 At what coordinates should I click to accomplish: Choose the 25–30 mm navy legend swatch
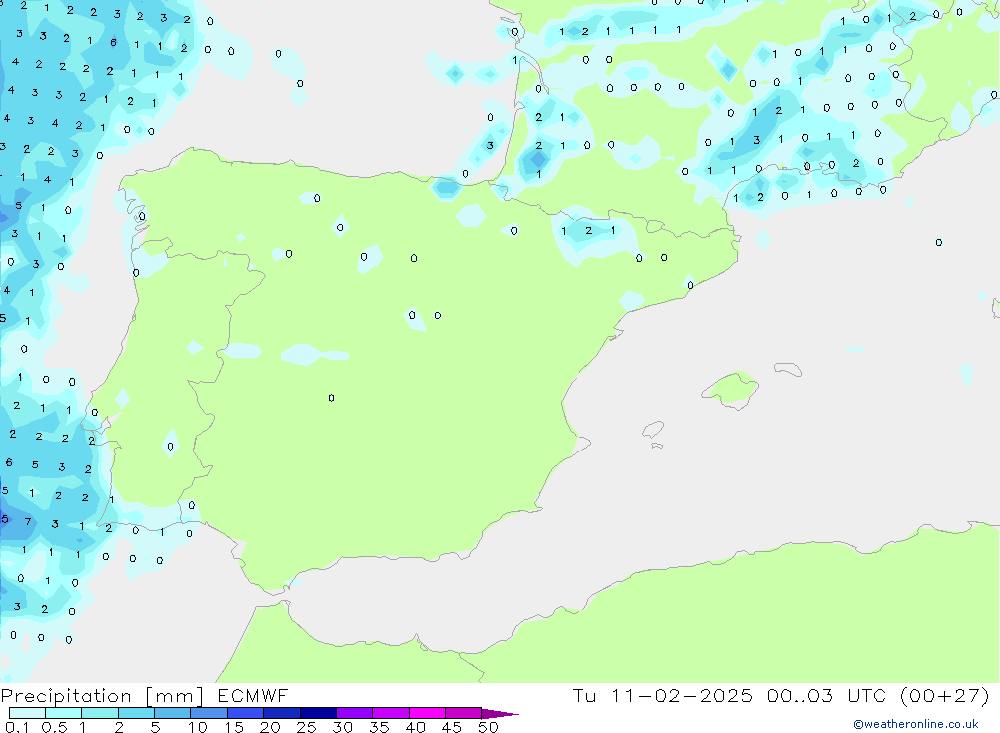318,713
